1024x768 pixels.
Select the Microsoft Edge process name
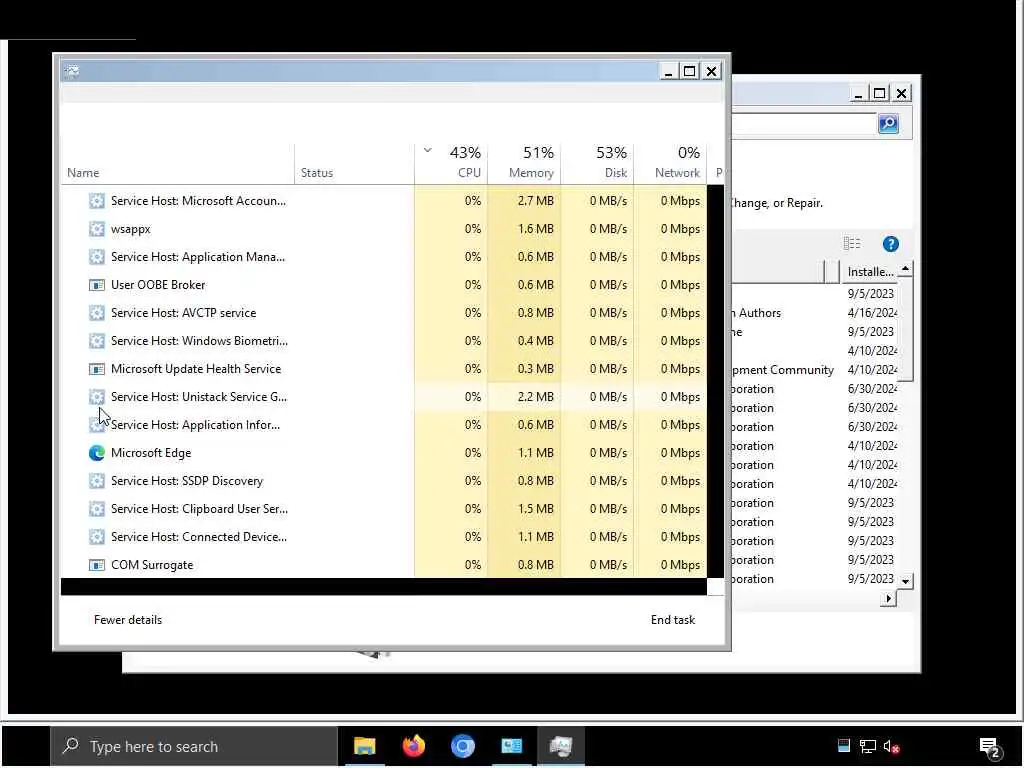pyautogui.click(x=151, y=453)
